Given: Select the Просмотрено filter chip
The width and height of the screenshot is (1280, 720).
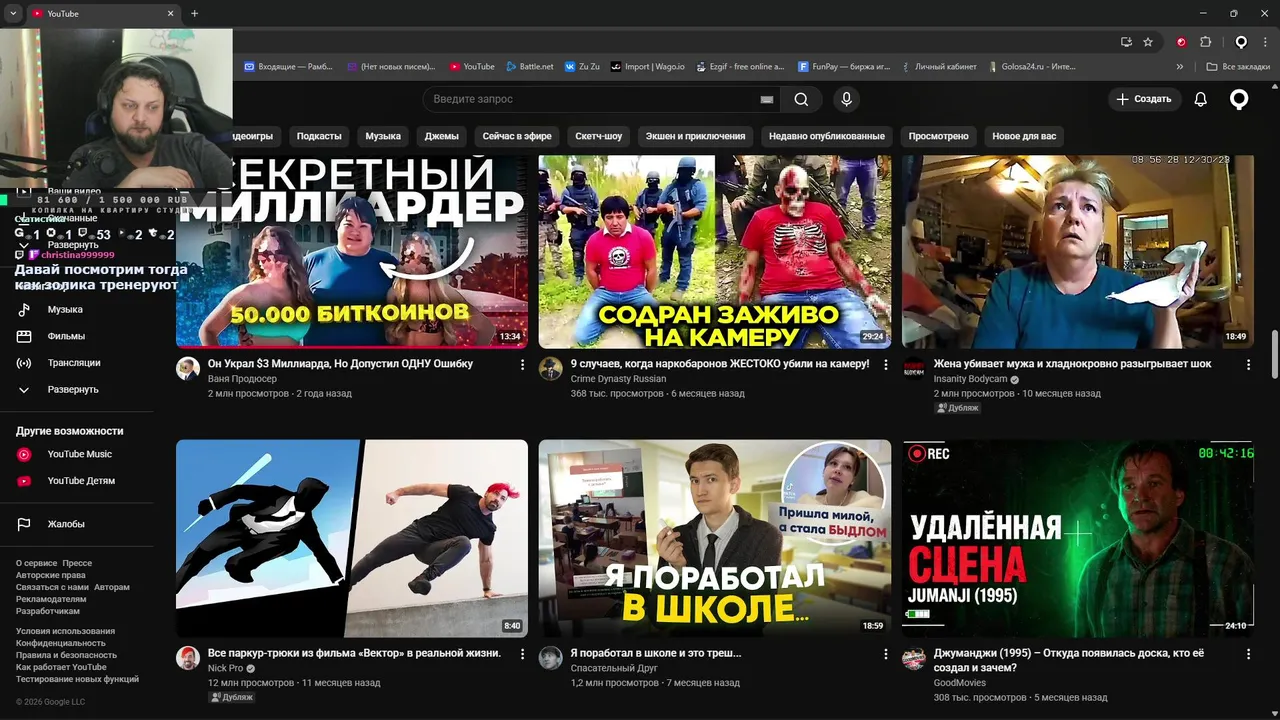Looking at the screenshot, I should pyautogui.click(x=938, y=136).
